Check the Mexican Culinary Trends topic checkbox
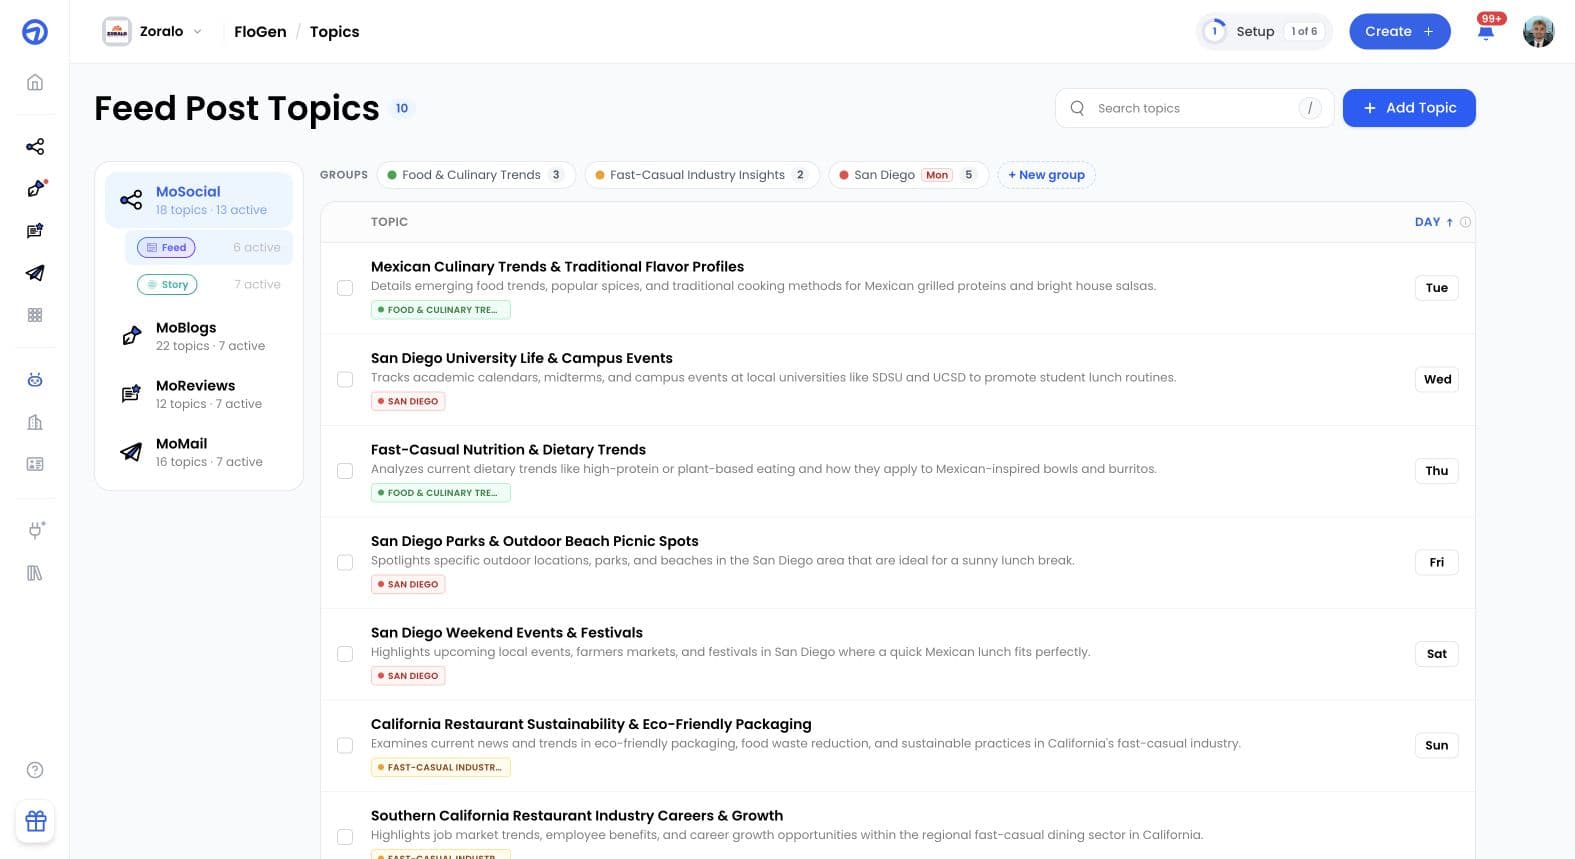This screenshot has width=1575, height=859. point(345,288)
